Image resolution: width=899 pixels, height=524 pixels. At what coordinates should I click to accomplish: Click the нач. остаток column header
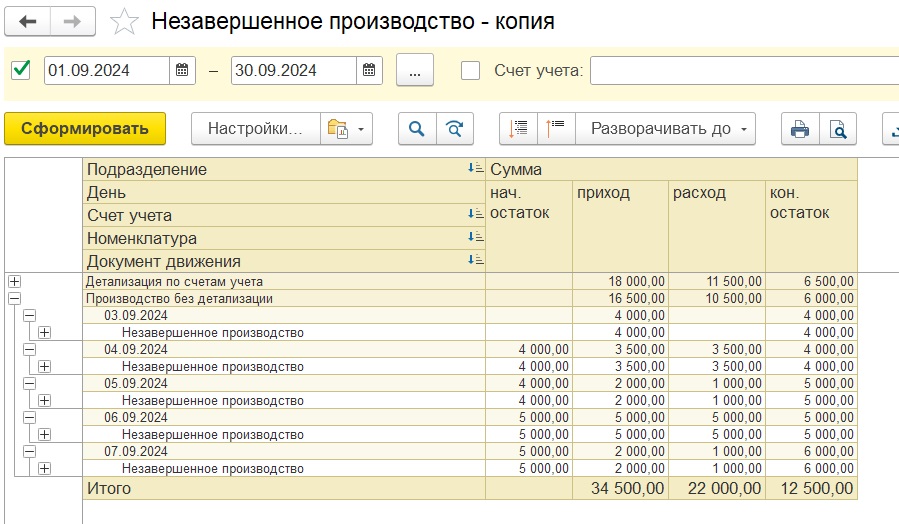529,226
